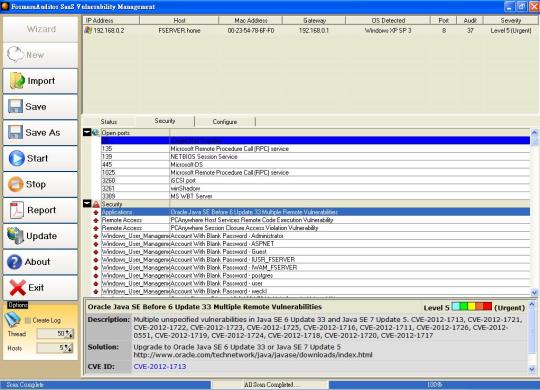Image resolution: width=540 pixels, height=390 pixels.
Task: Click the 100% progress bar
Action: tap(434, 384)
